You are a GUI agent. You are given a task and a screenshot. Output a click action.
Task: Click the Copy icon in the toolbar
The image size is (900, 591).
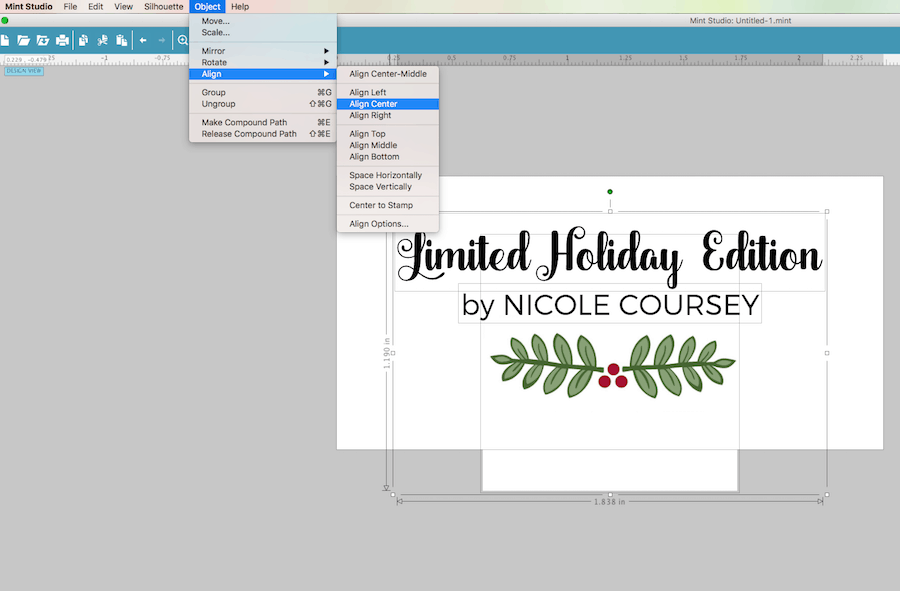coord(84,40)
